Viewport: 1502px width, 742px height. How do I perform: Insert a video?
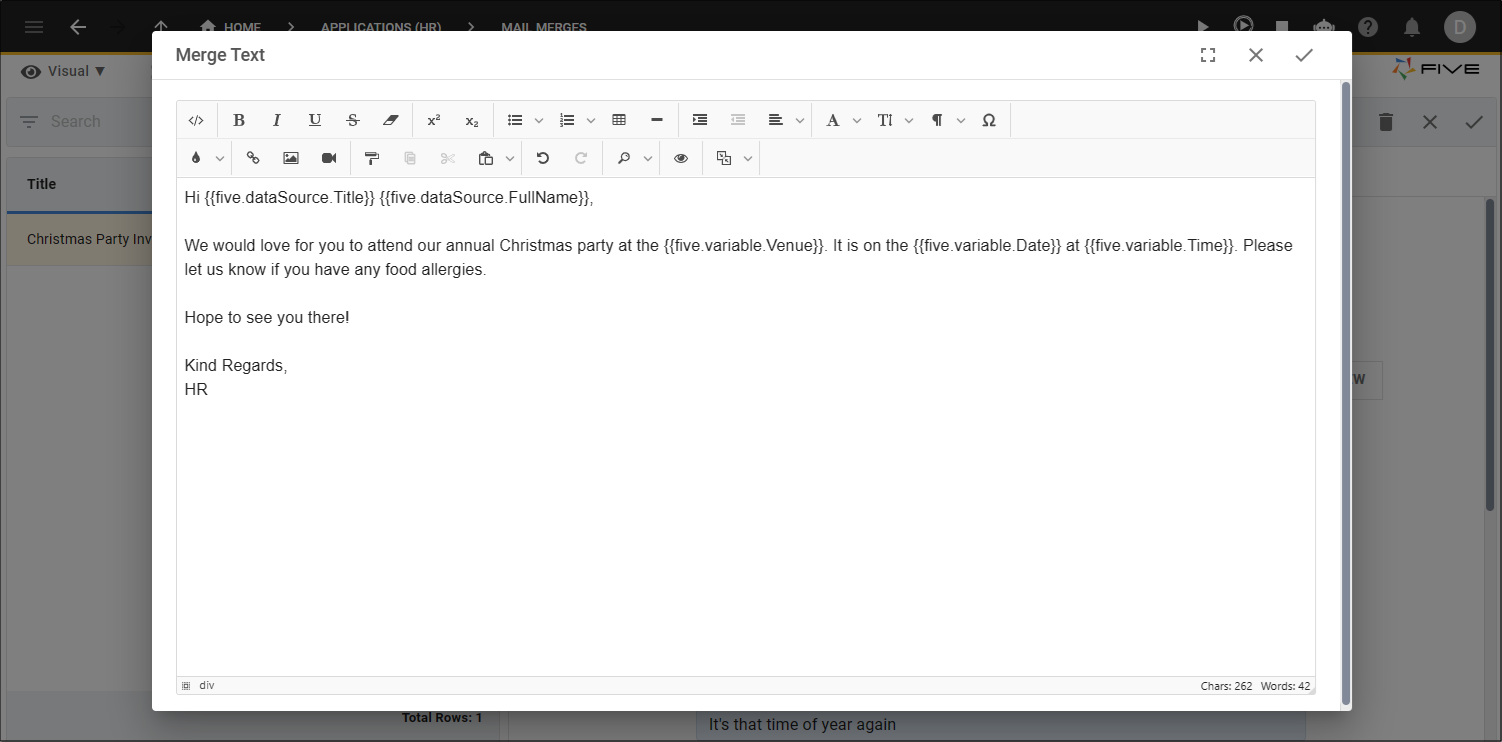click(x=329, y=158)
